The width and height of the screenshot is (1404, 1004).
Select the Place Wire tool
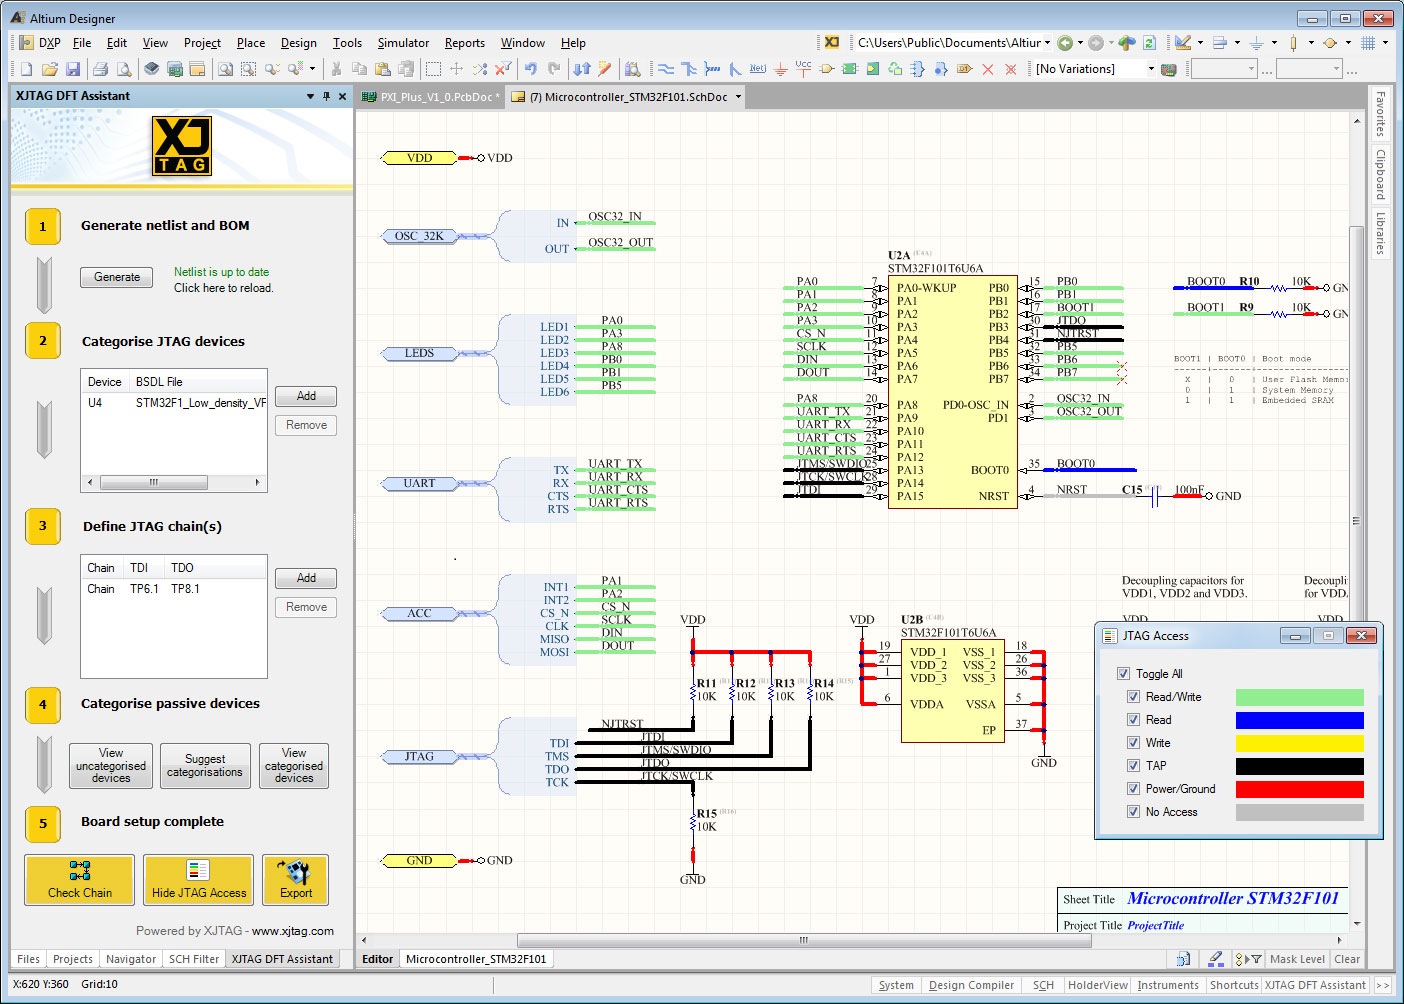point(666,69)
